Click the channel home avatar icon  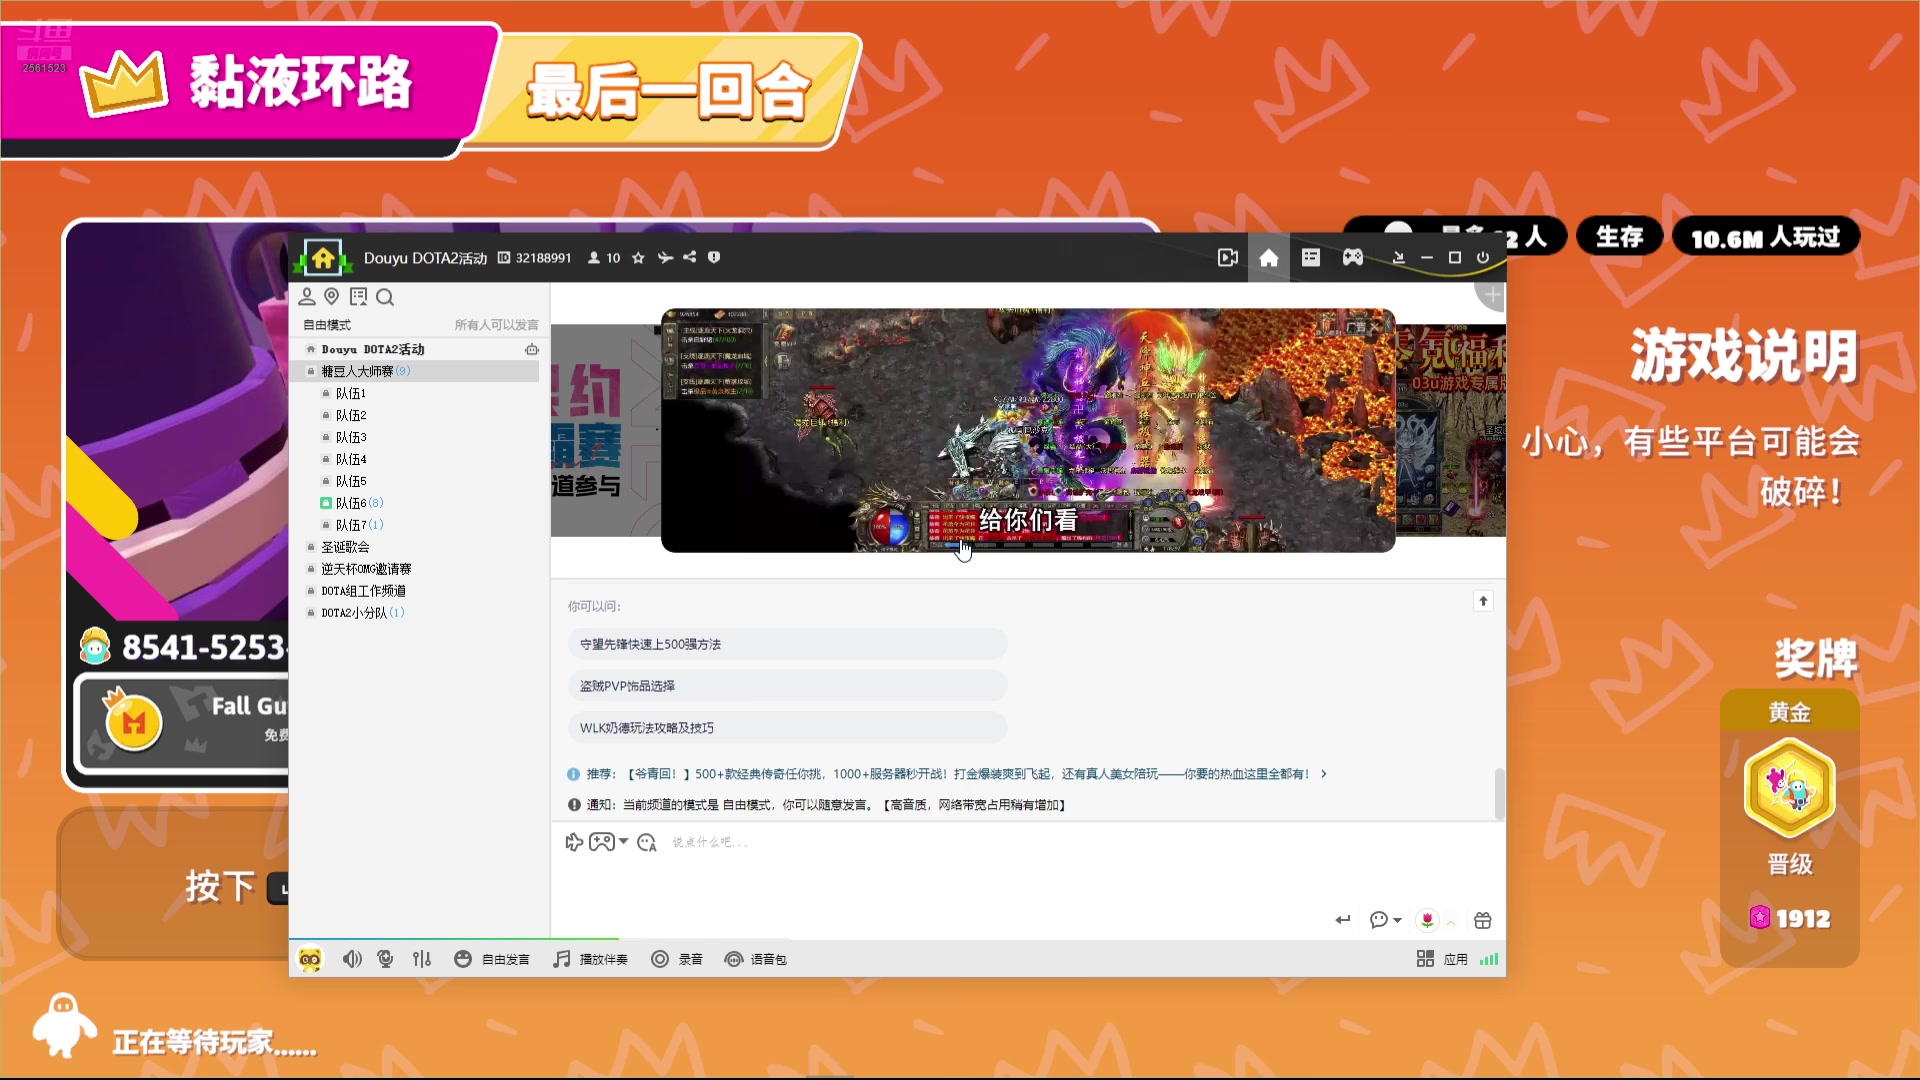322,258
